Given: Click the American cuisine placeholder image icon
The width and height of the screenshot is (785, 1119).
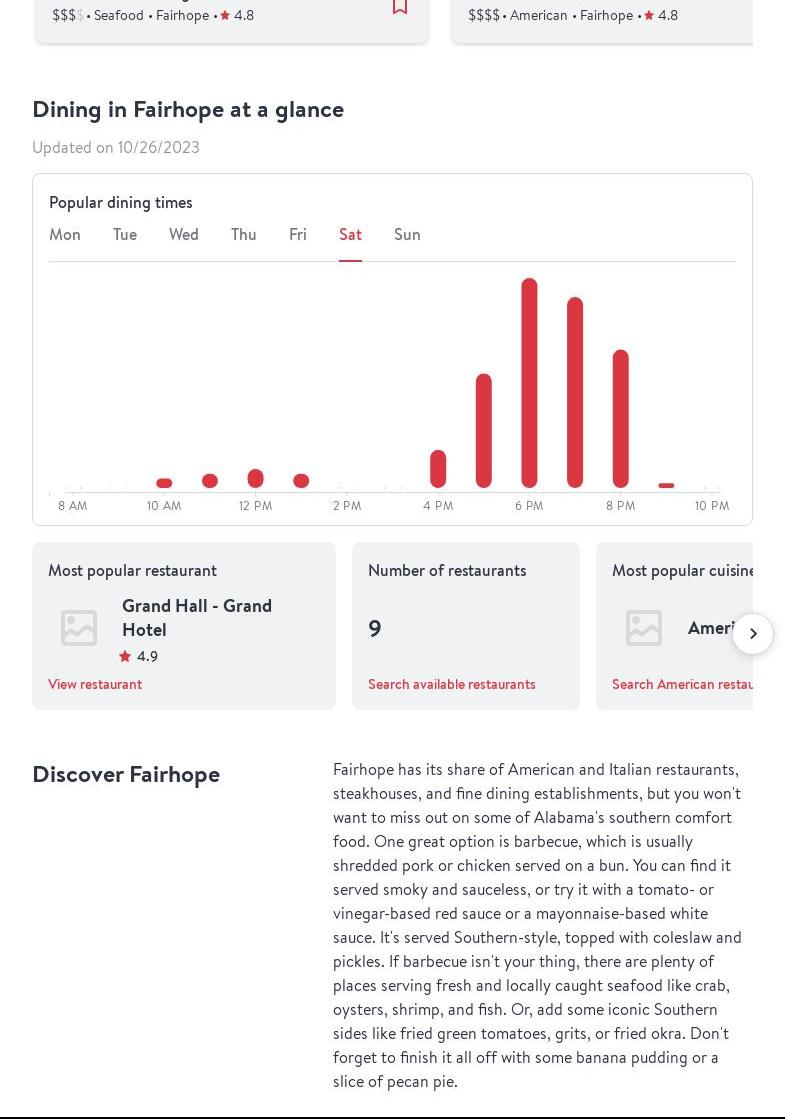Looking at the screenshot, I should (644, 628).
